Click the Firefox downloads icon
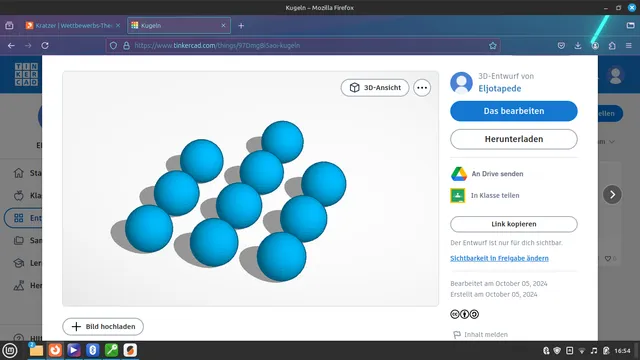Viewport: 640px width, 360px height. point(578,46)
